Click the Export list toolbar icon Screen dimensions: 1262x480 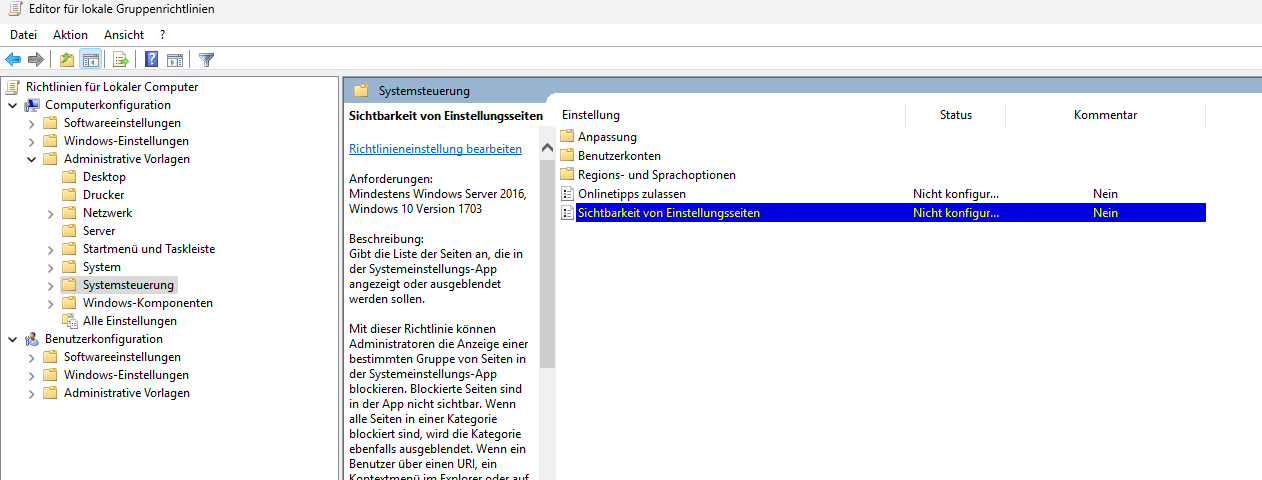pyautogui.click(x=120, y=60)
